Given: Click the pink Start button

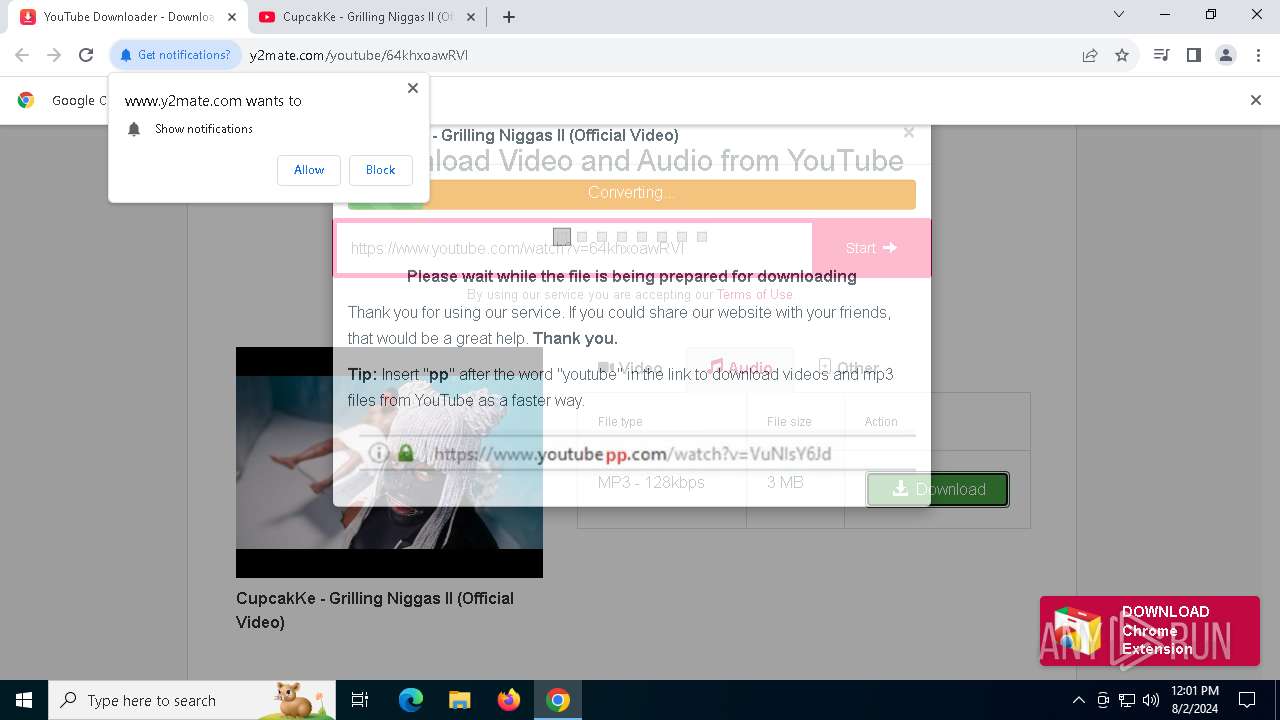Looking at the screenshot, I should (871, 248).
